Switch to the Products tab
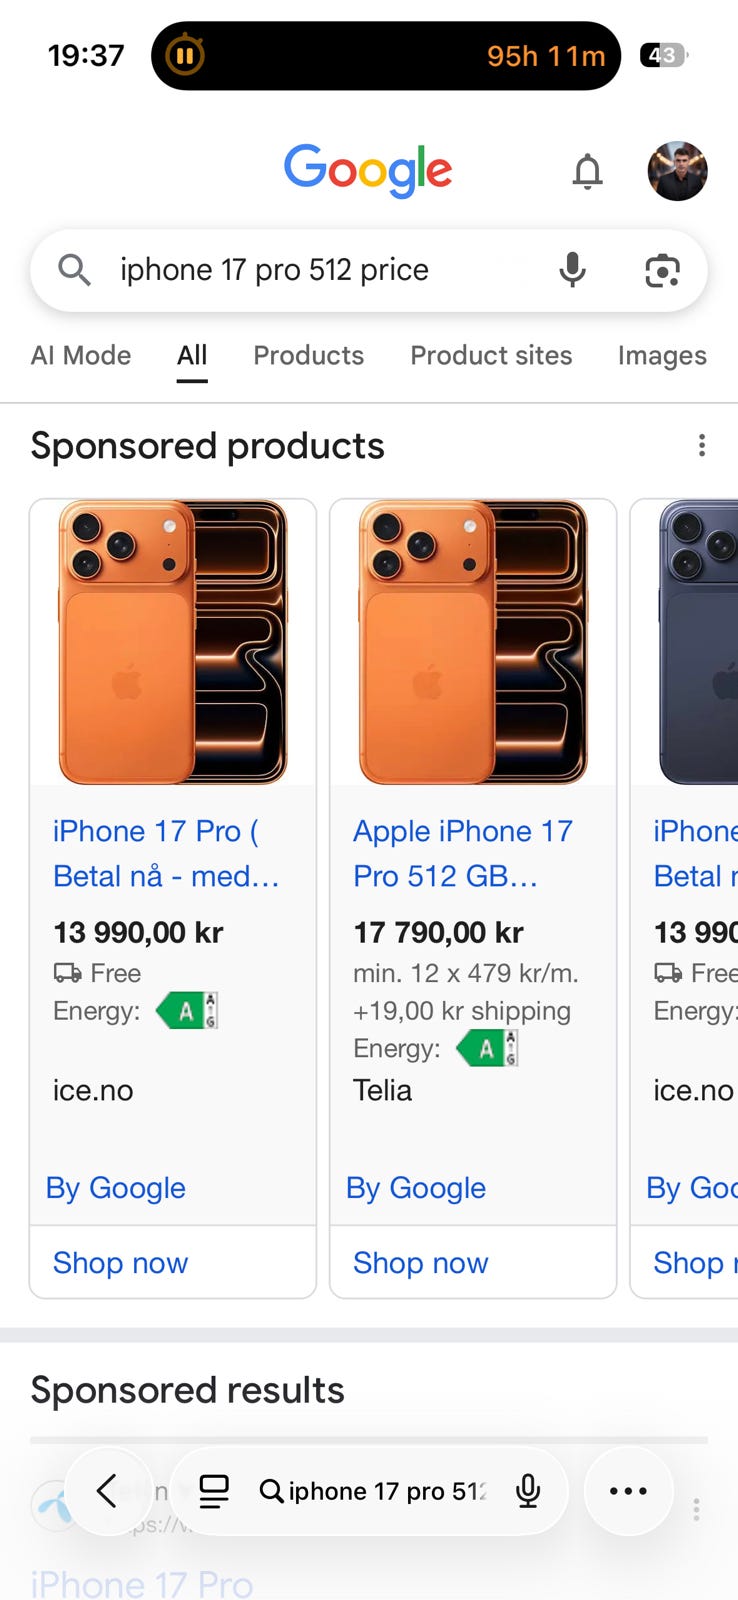738x1600 pixels. (308, 356)
